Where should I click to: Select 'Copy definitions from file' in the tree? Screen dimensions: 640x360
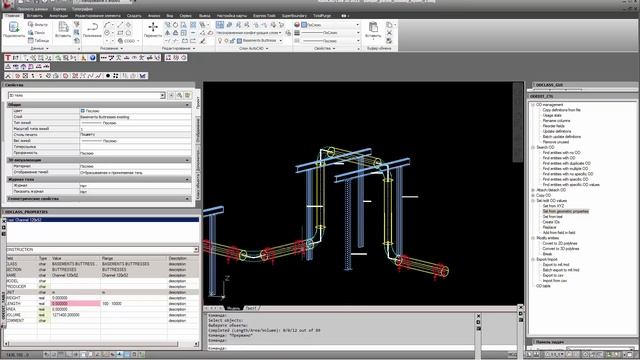point(562,110)
